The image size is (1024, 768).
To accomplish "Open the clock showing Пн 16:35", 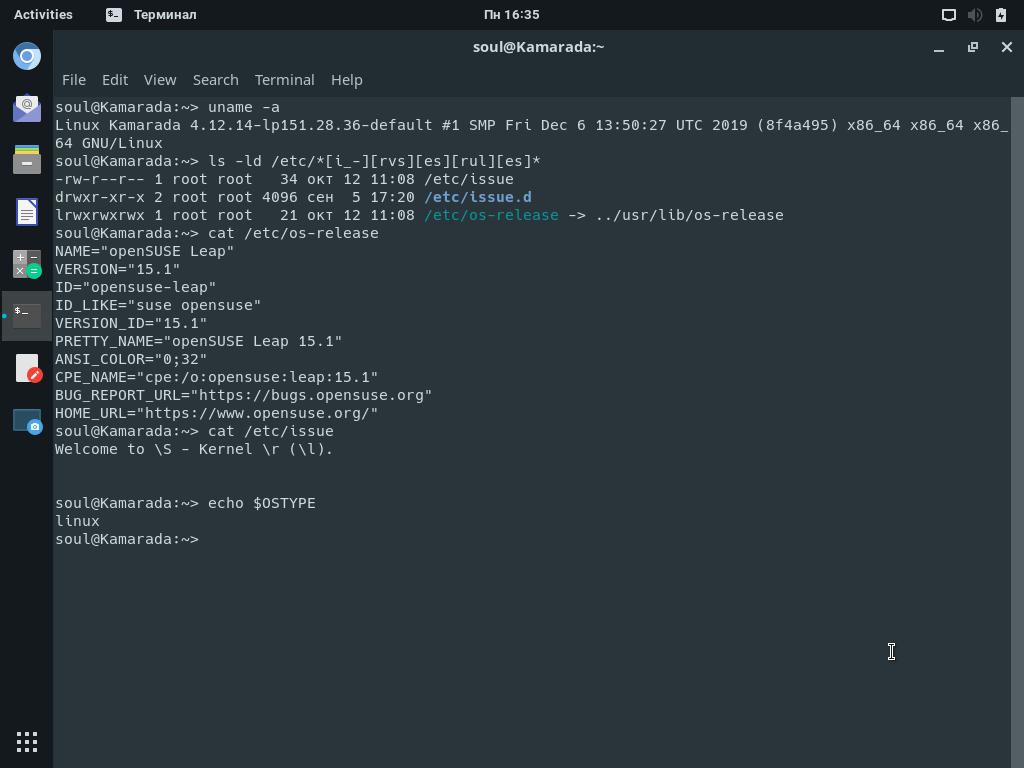I will (511, 14).
